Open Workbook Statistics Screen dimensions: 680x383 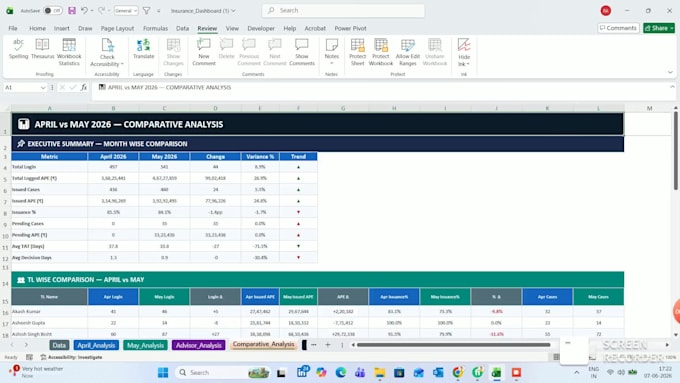tap(69, 52)
